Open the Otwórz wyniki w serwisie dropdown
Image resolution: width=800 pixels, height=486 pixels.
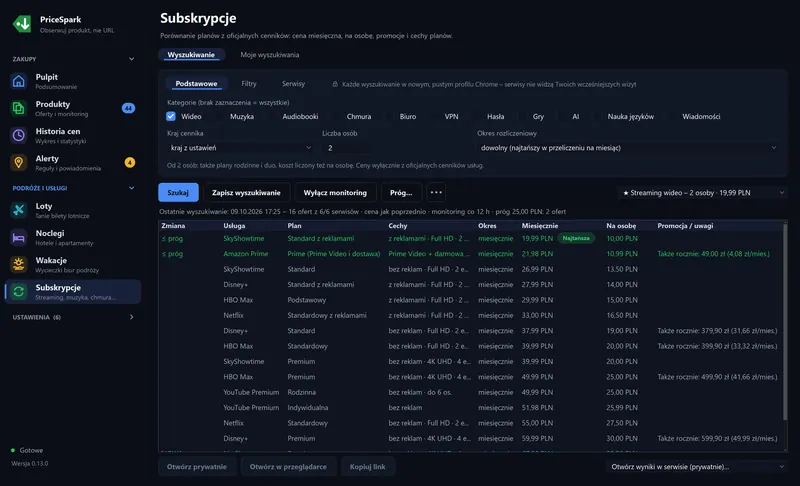click(x=696, y=467)
